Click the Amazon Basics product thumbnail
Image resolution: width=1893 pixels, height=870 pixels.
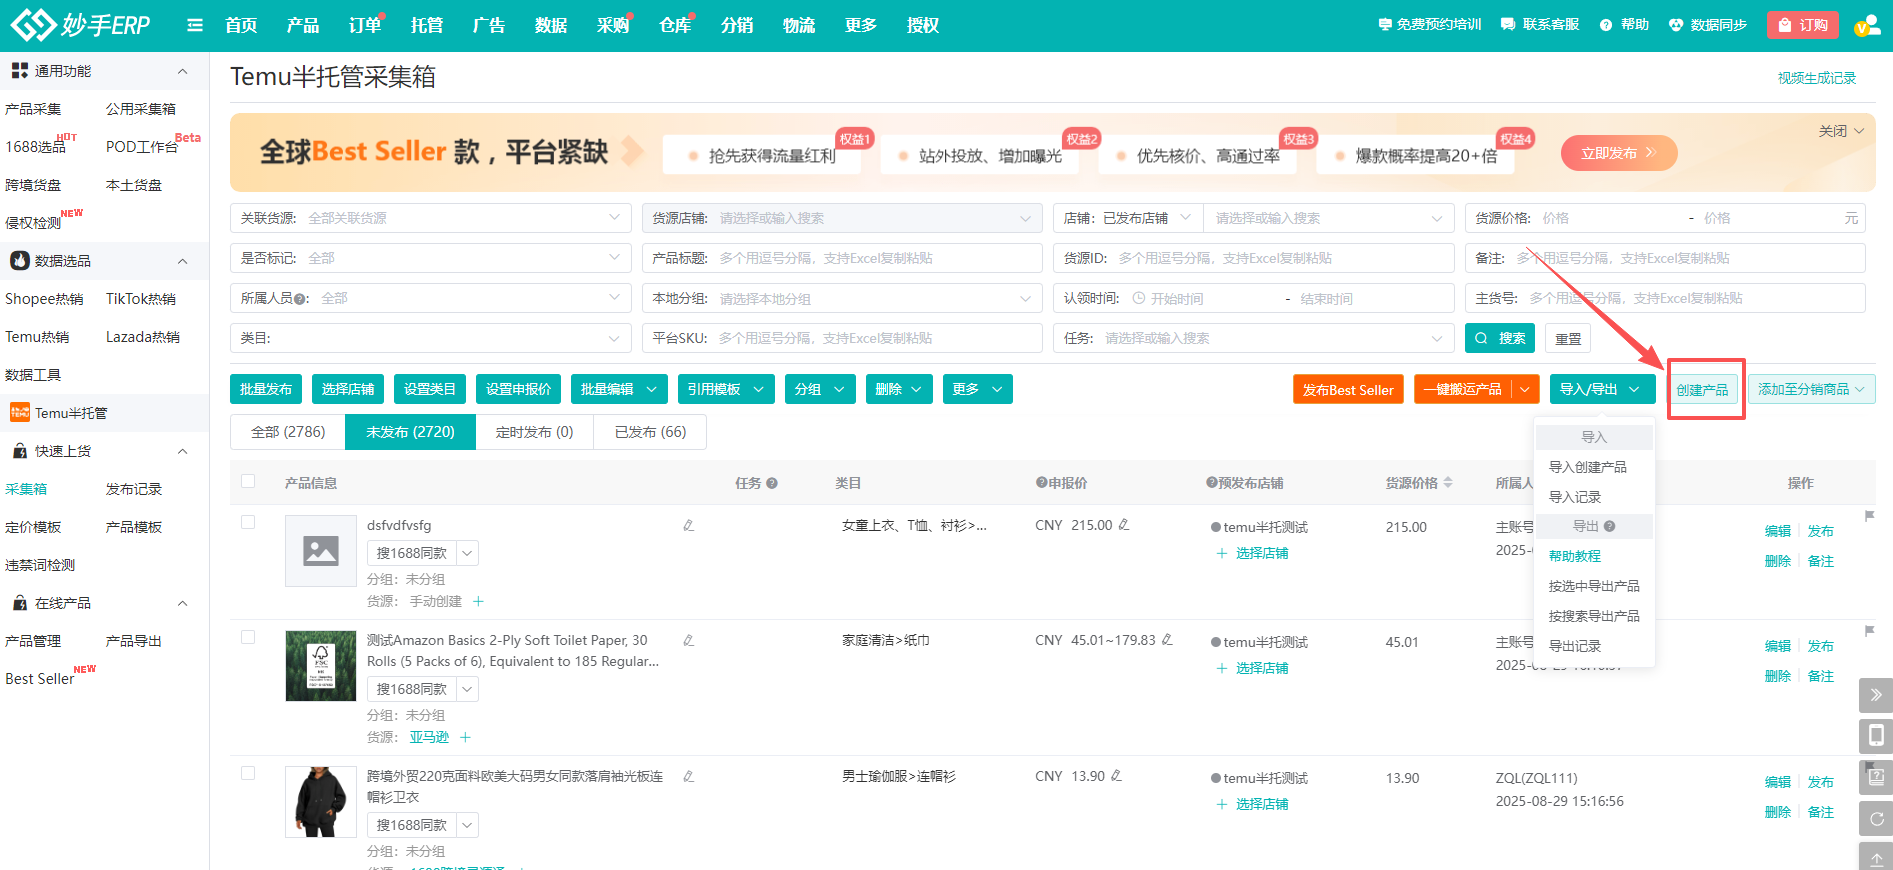(321, 665)
